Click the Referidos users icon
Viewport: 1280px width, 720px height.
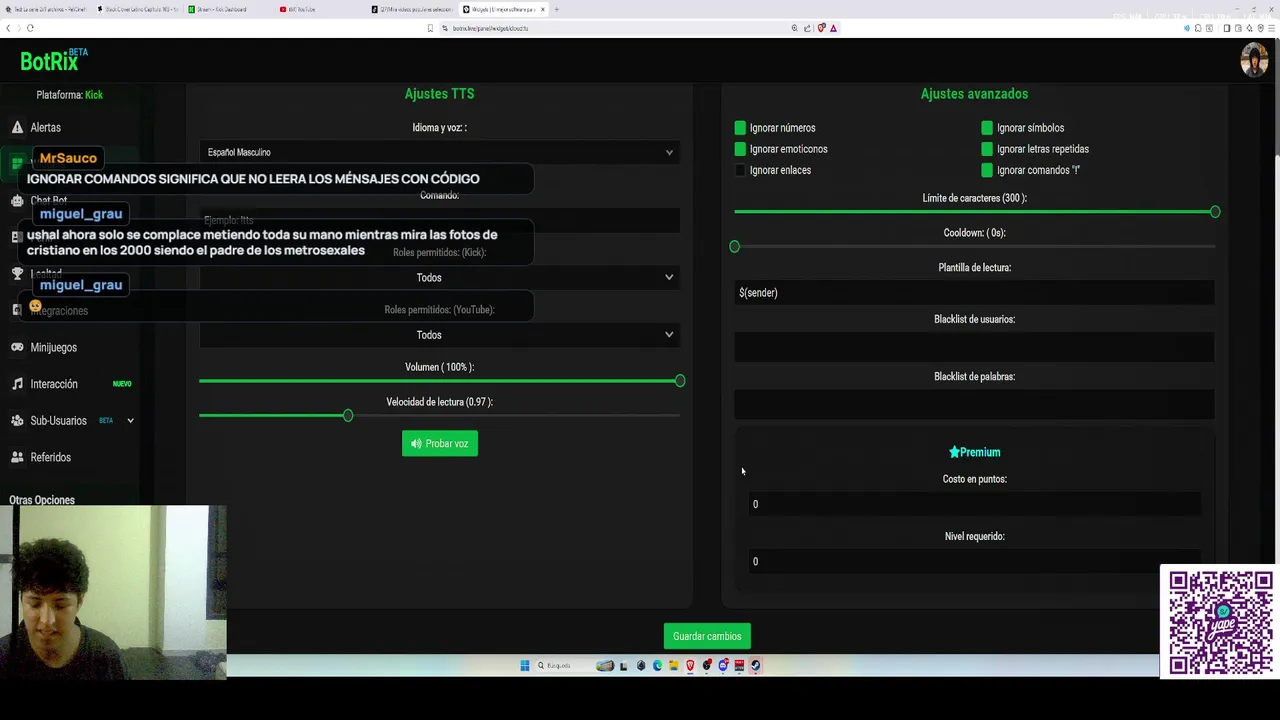click(17, 458)
